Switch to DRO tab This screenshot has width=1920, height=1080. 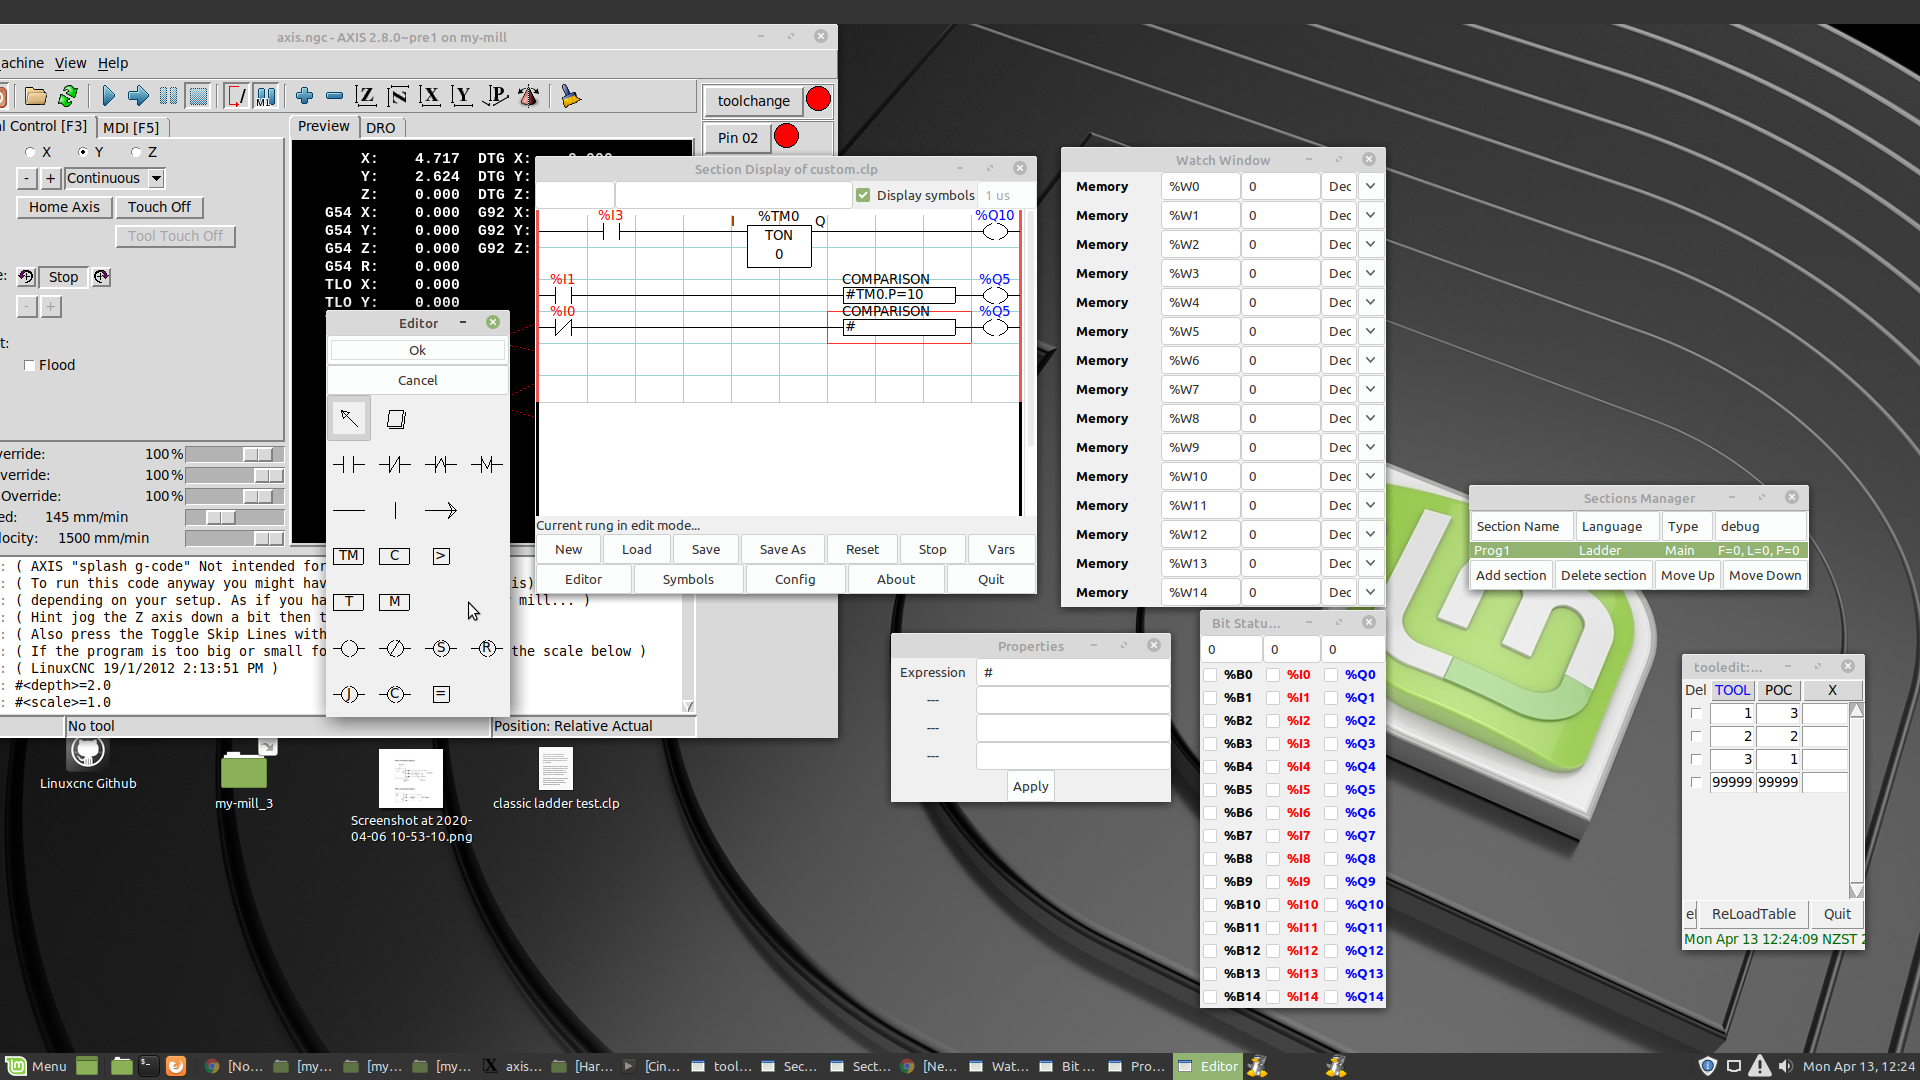coord(380,127)
